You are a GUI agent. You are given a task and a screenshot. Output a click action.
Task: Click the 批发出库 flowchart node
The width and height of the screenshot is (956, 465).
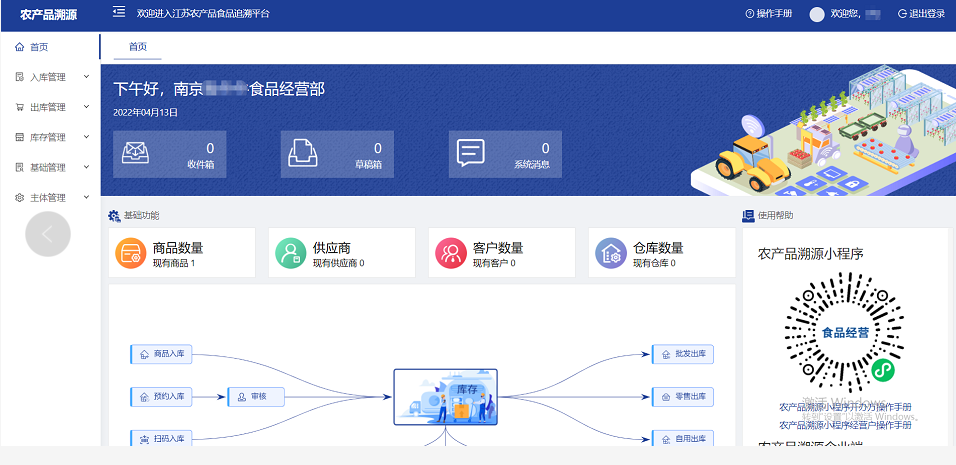click(x=683, y=355)
